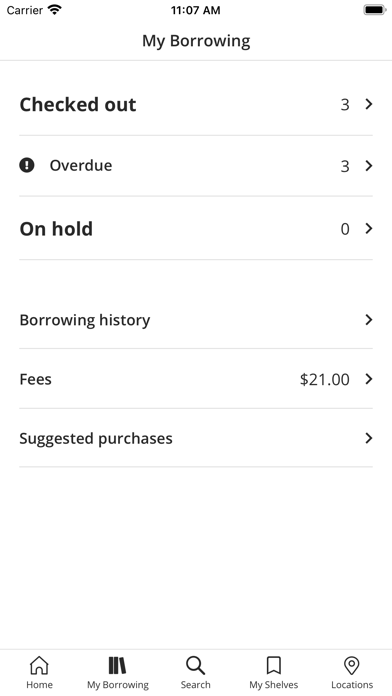Open Search via magnifying glass icon
The image size is (392, 696).
tap(195, 665)
